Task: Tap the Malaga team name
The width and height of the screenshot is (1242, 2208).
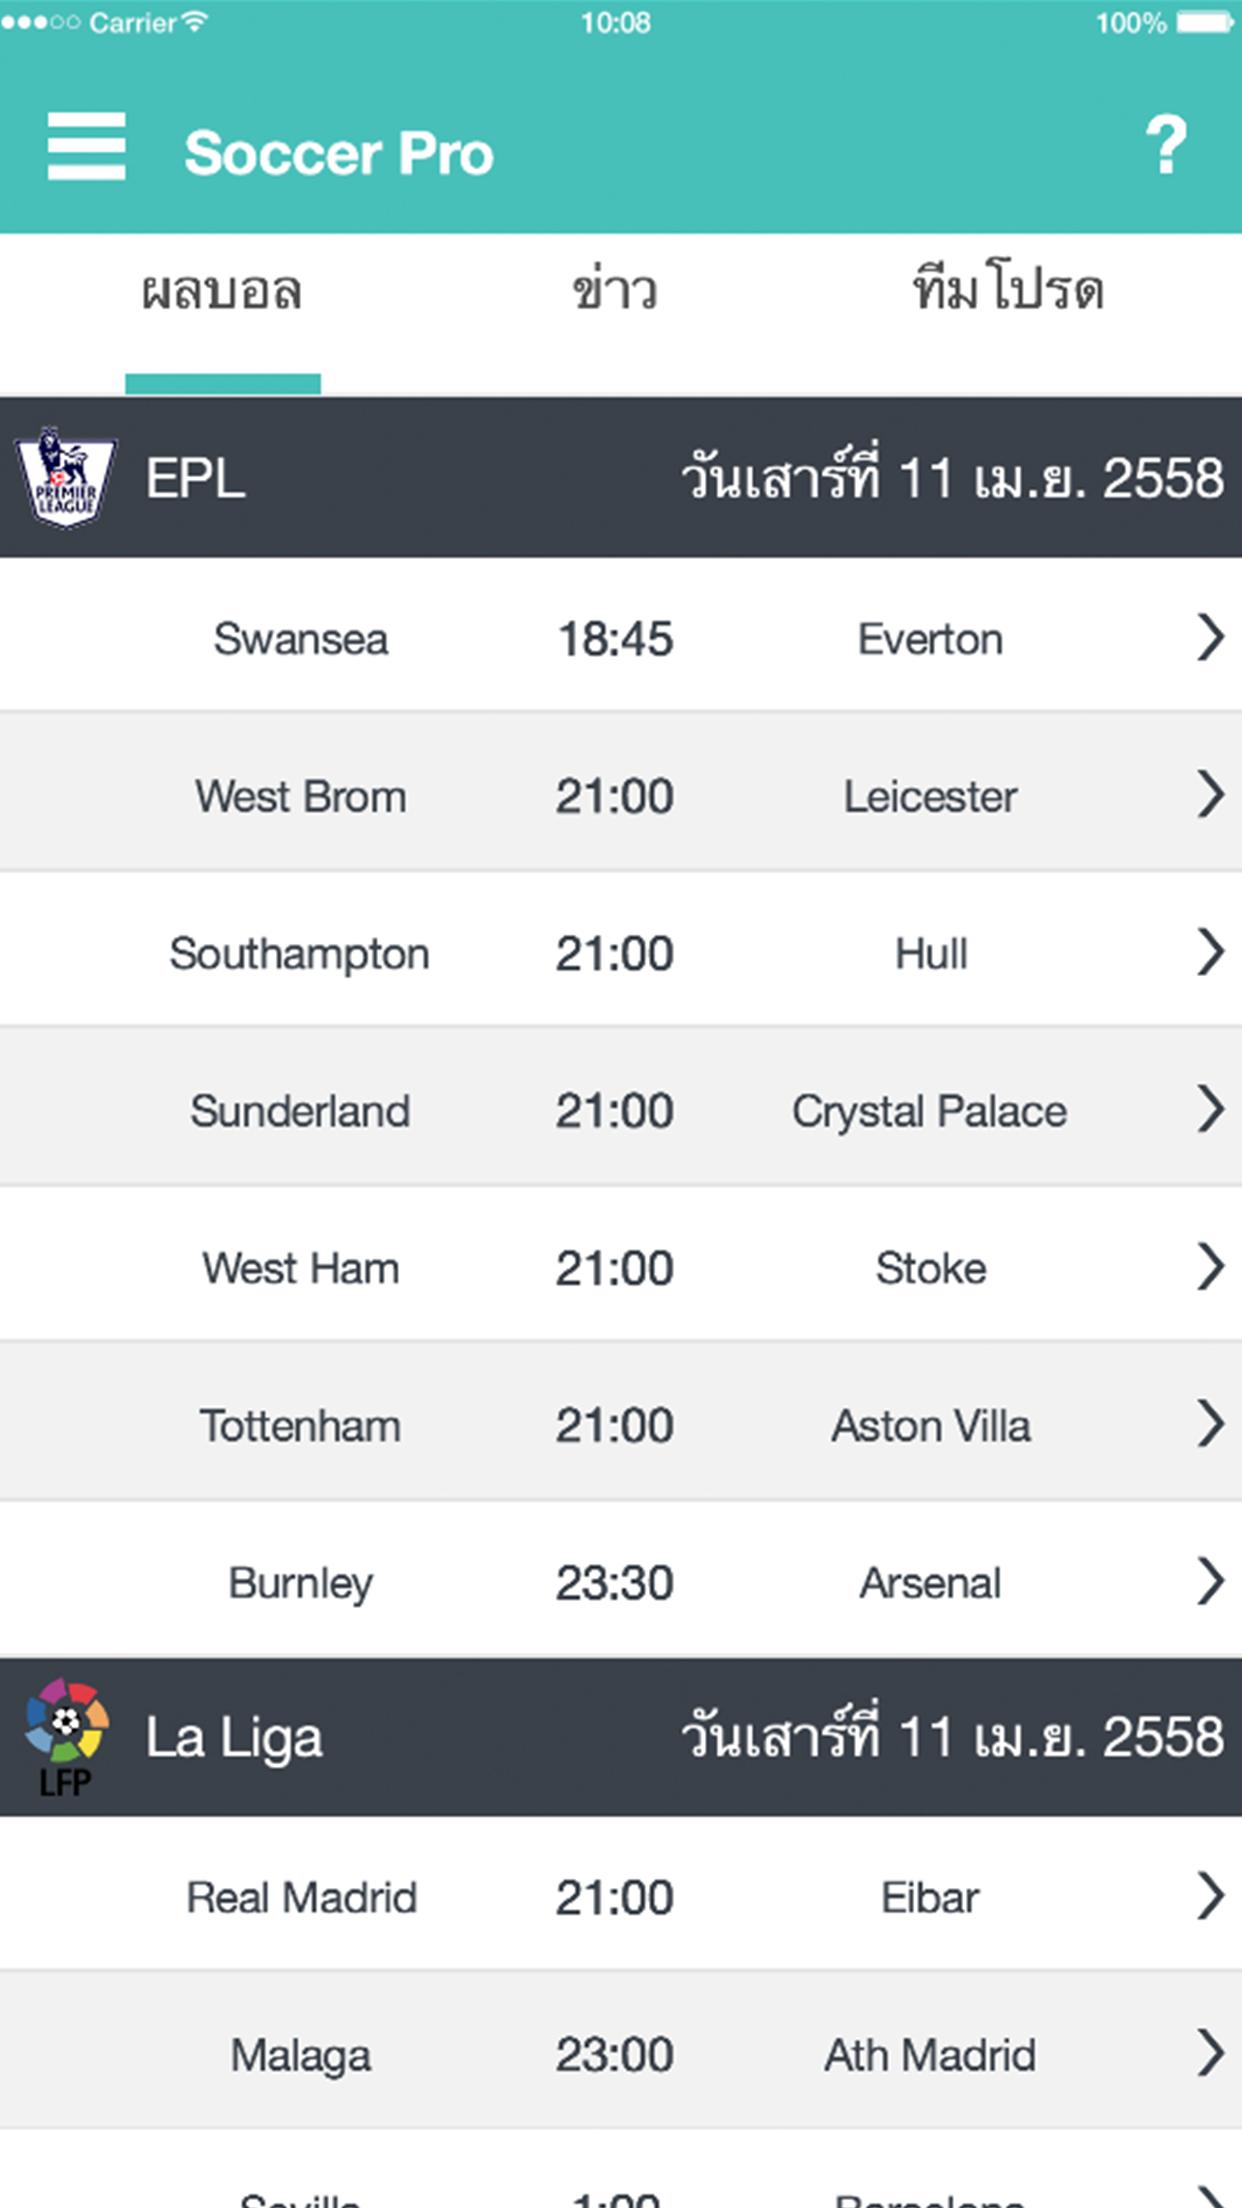Action: coord(300,2056)
